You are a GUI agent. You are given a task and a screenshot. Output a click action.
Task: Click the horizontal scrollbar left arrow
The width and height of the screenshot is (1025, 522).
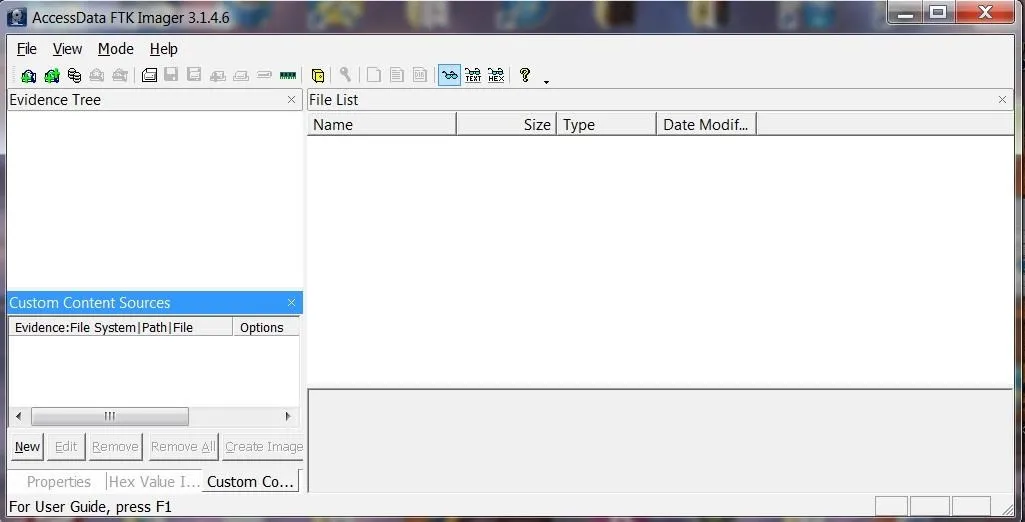pyautogui.click(x=18, y=416)
